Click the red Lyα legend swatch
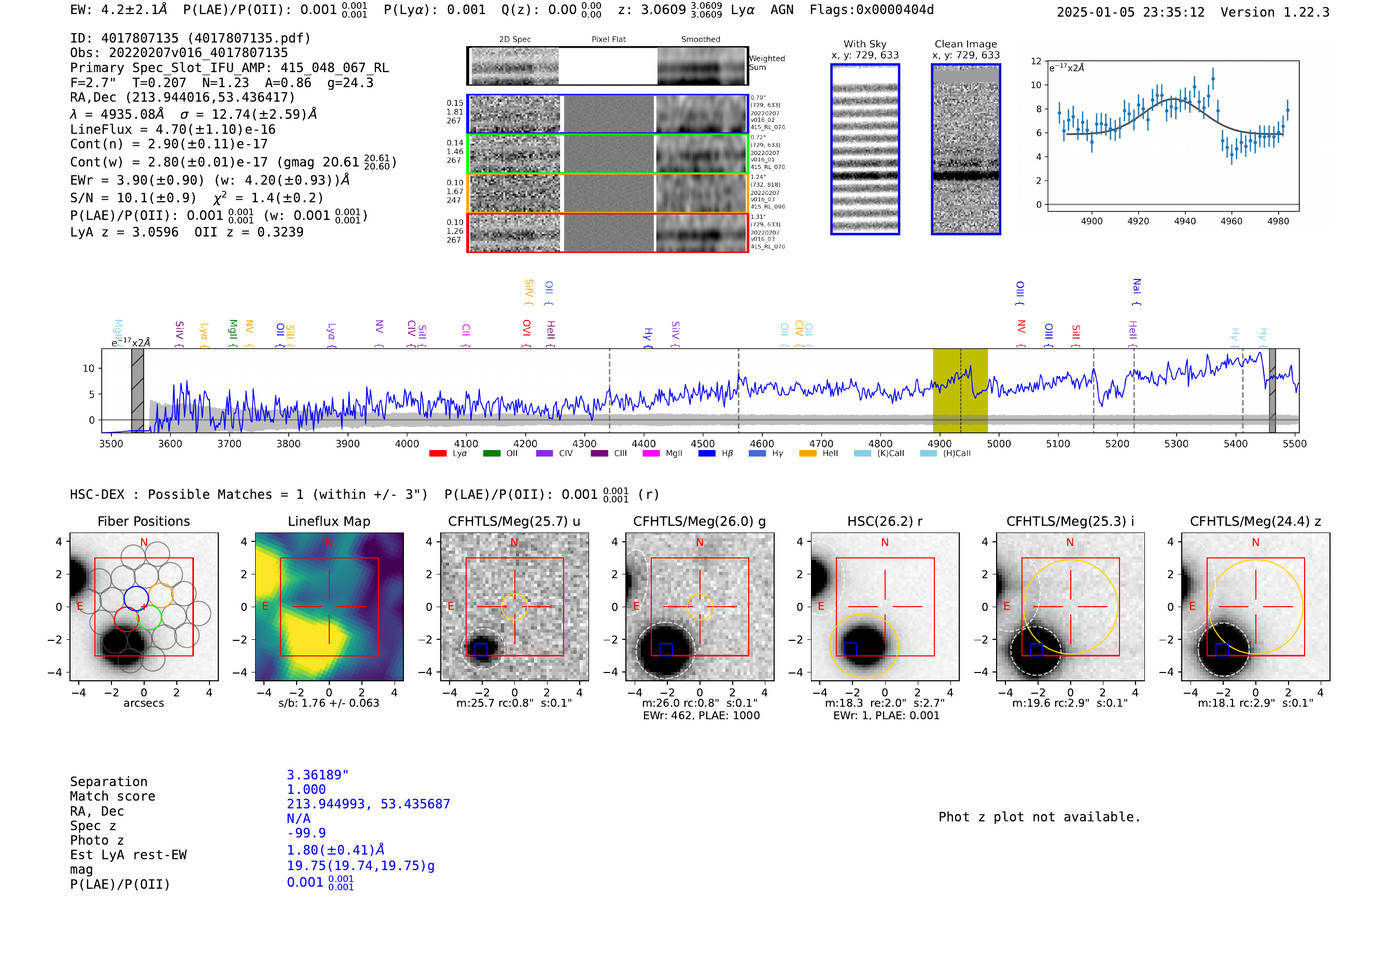The height and width of the screenshot is (953, 1400). [x=437, y=454]
